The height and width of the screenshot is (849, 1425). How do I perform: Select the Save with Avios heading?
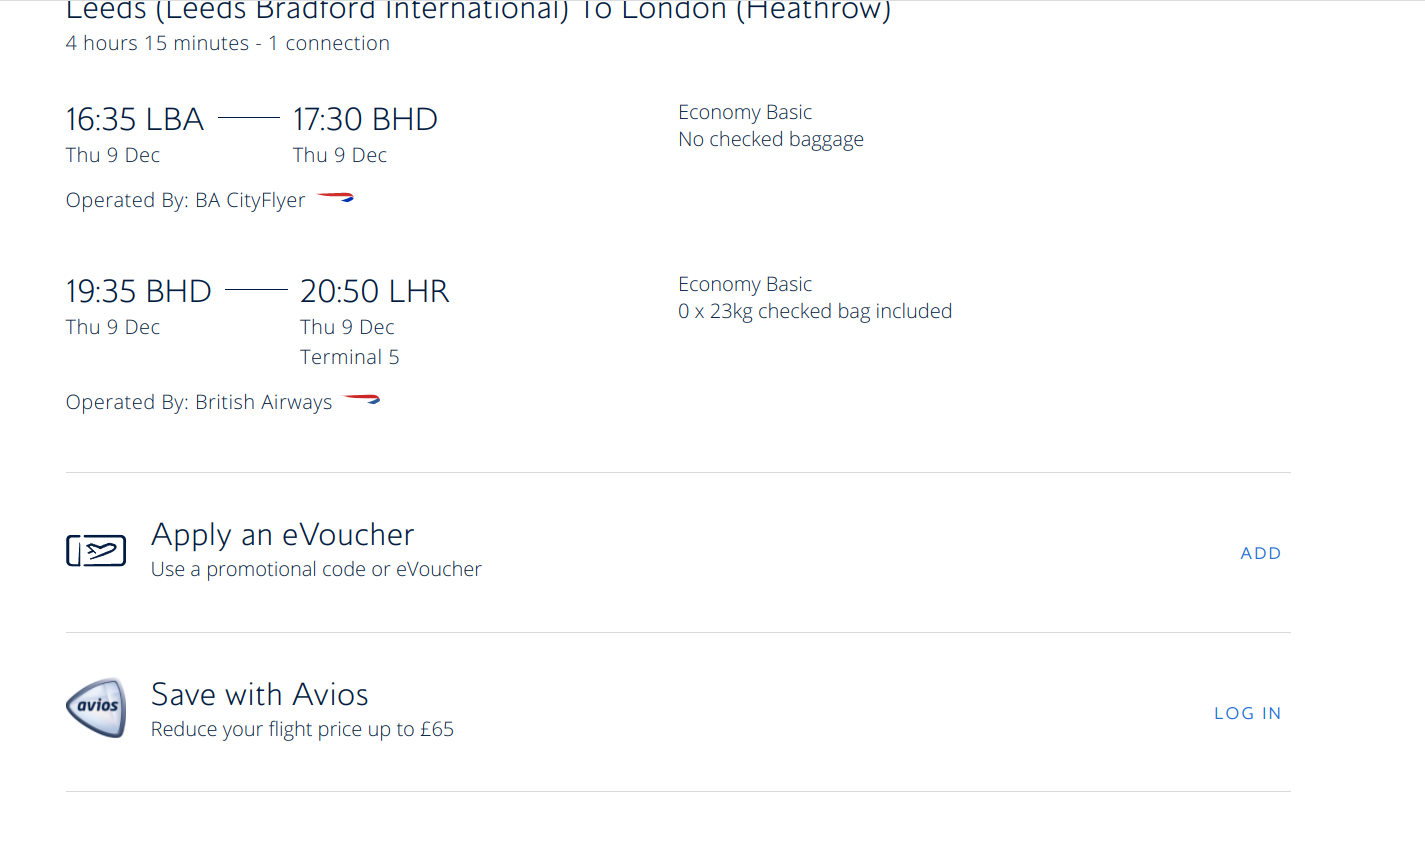259,695
